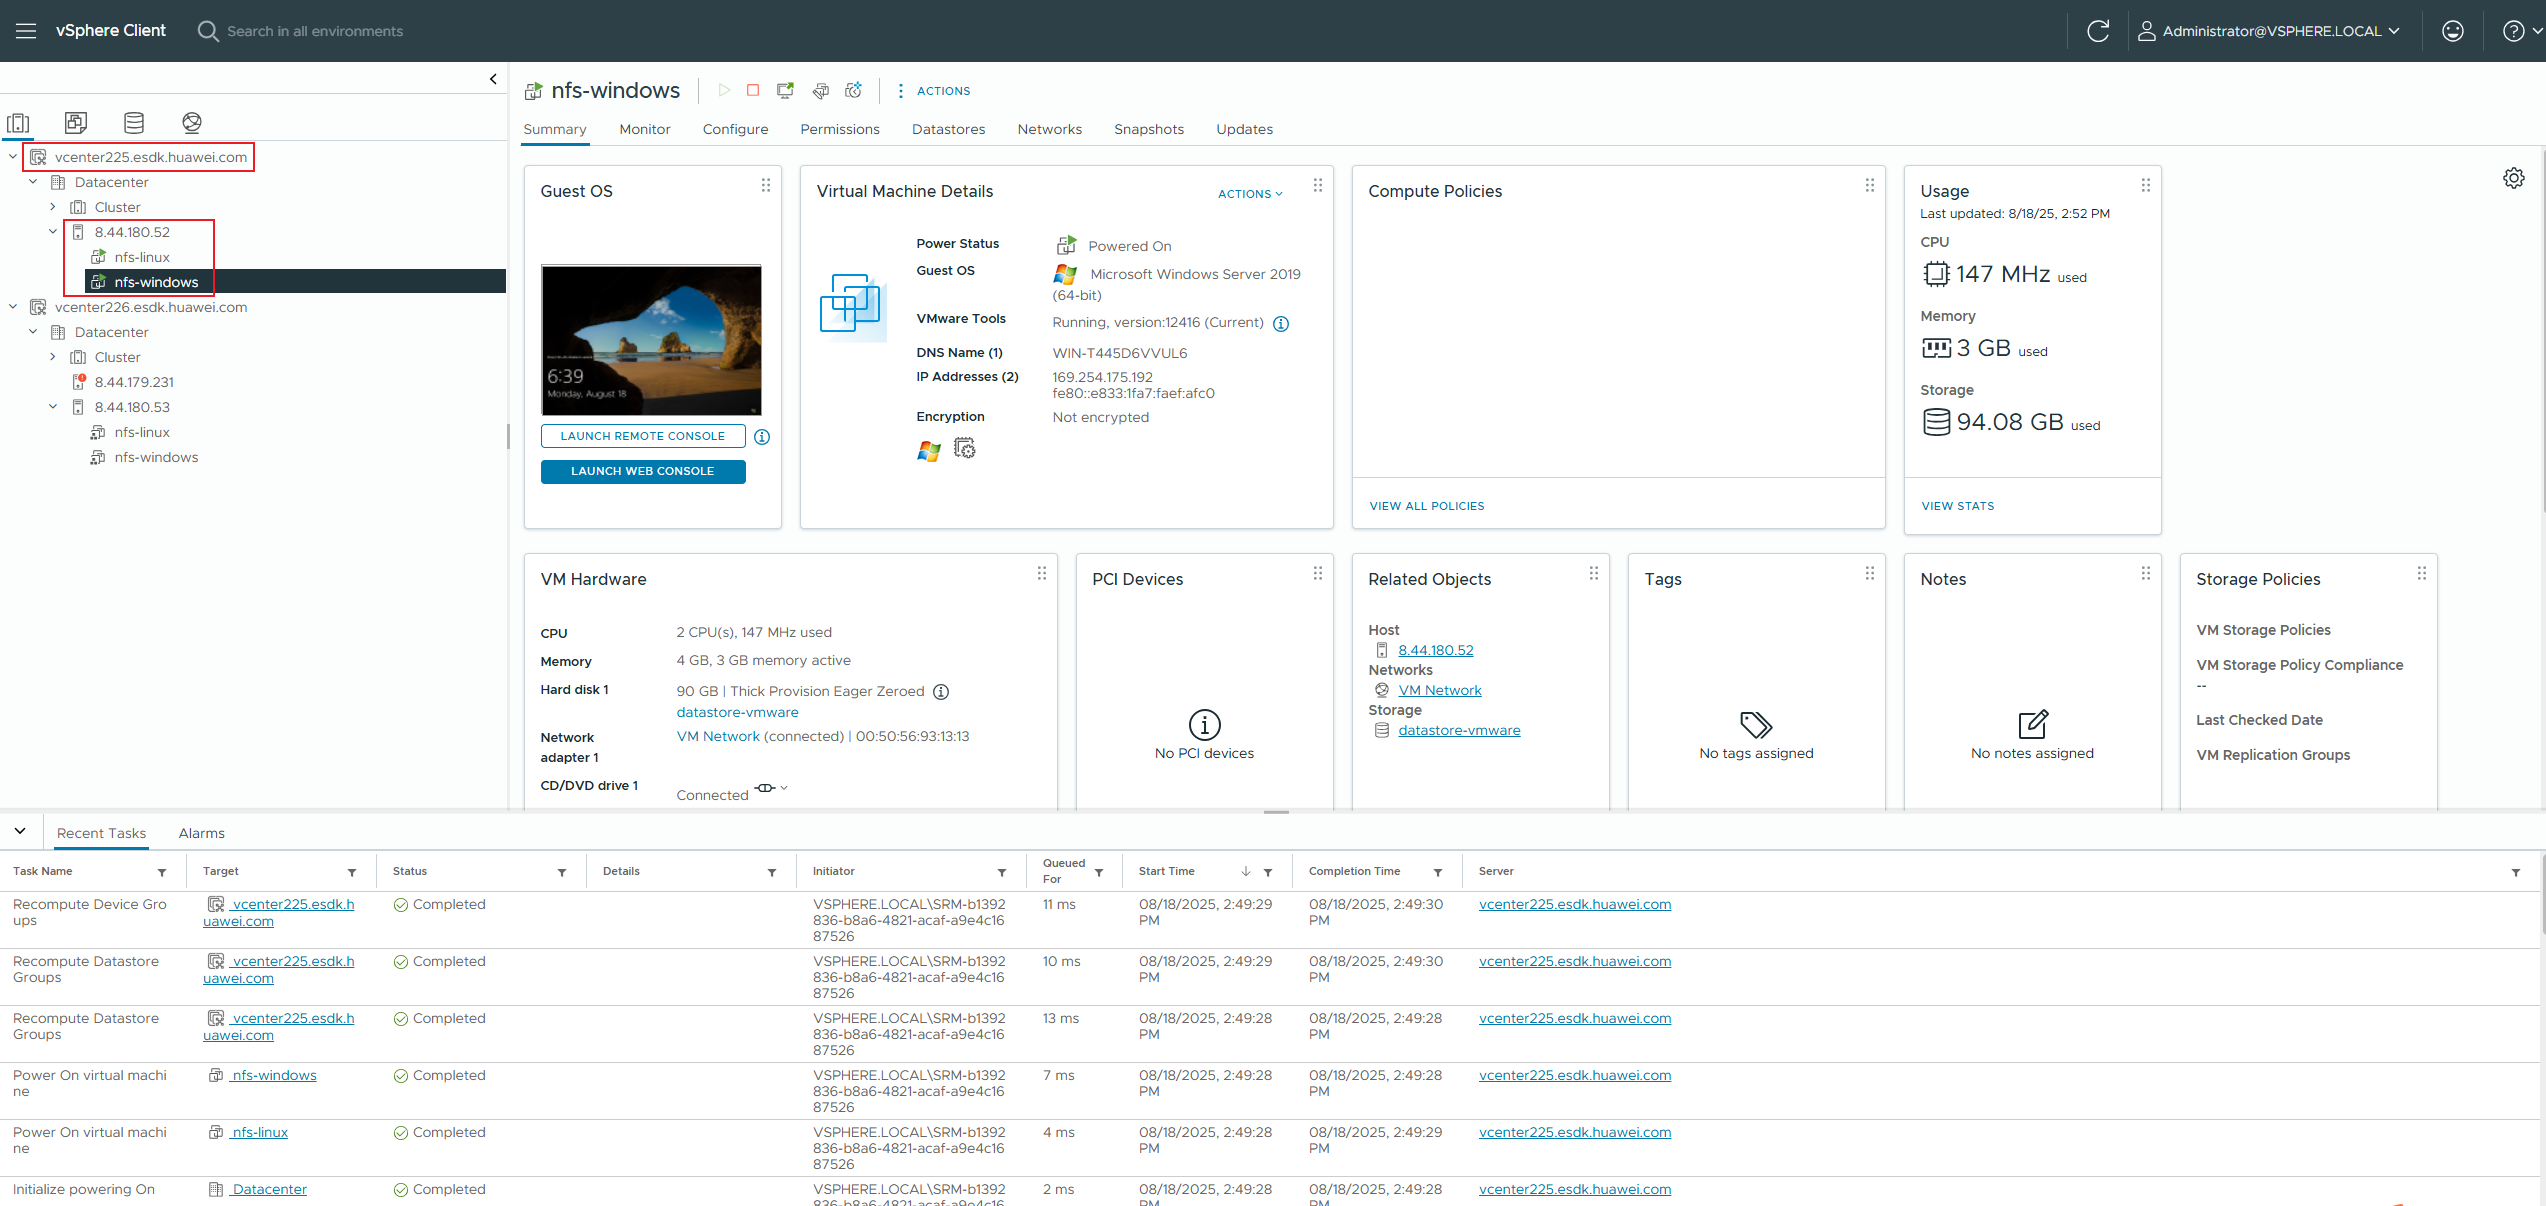Open Datacenter target link in tasks
Screen dimensions: 2546x1206
click(x=270, y=1190)
